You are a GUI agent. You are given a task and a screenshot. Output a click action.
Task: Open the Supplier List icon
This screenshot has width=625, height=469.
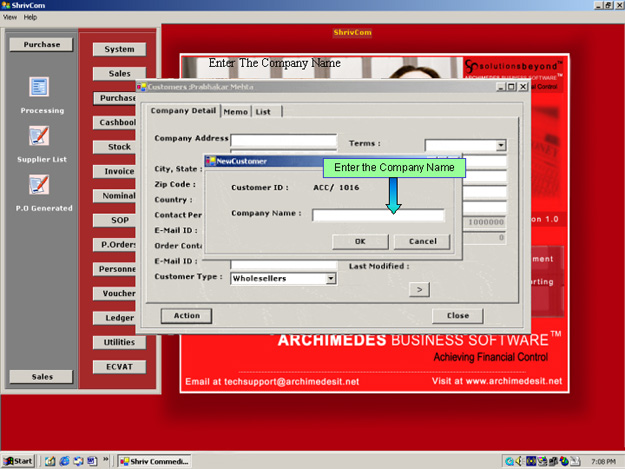(39, 136)
